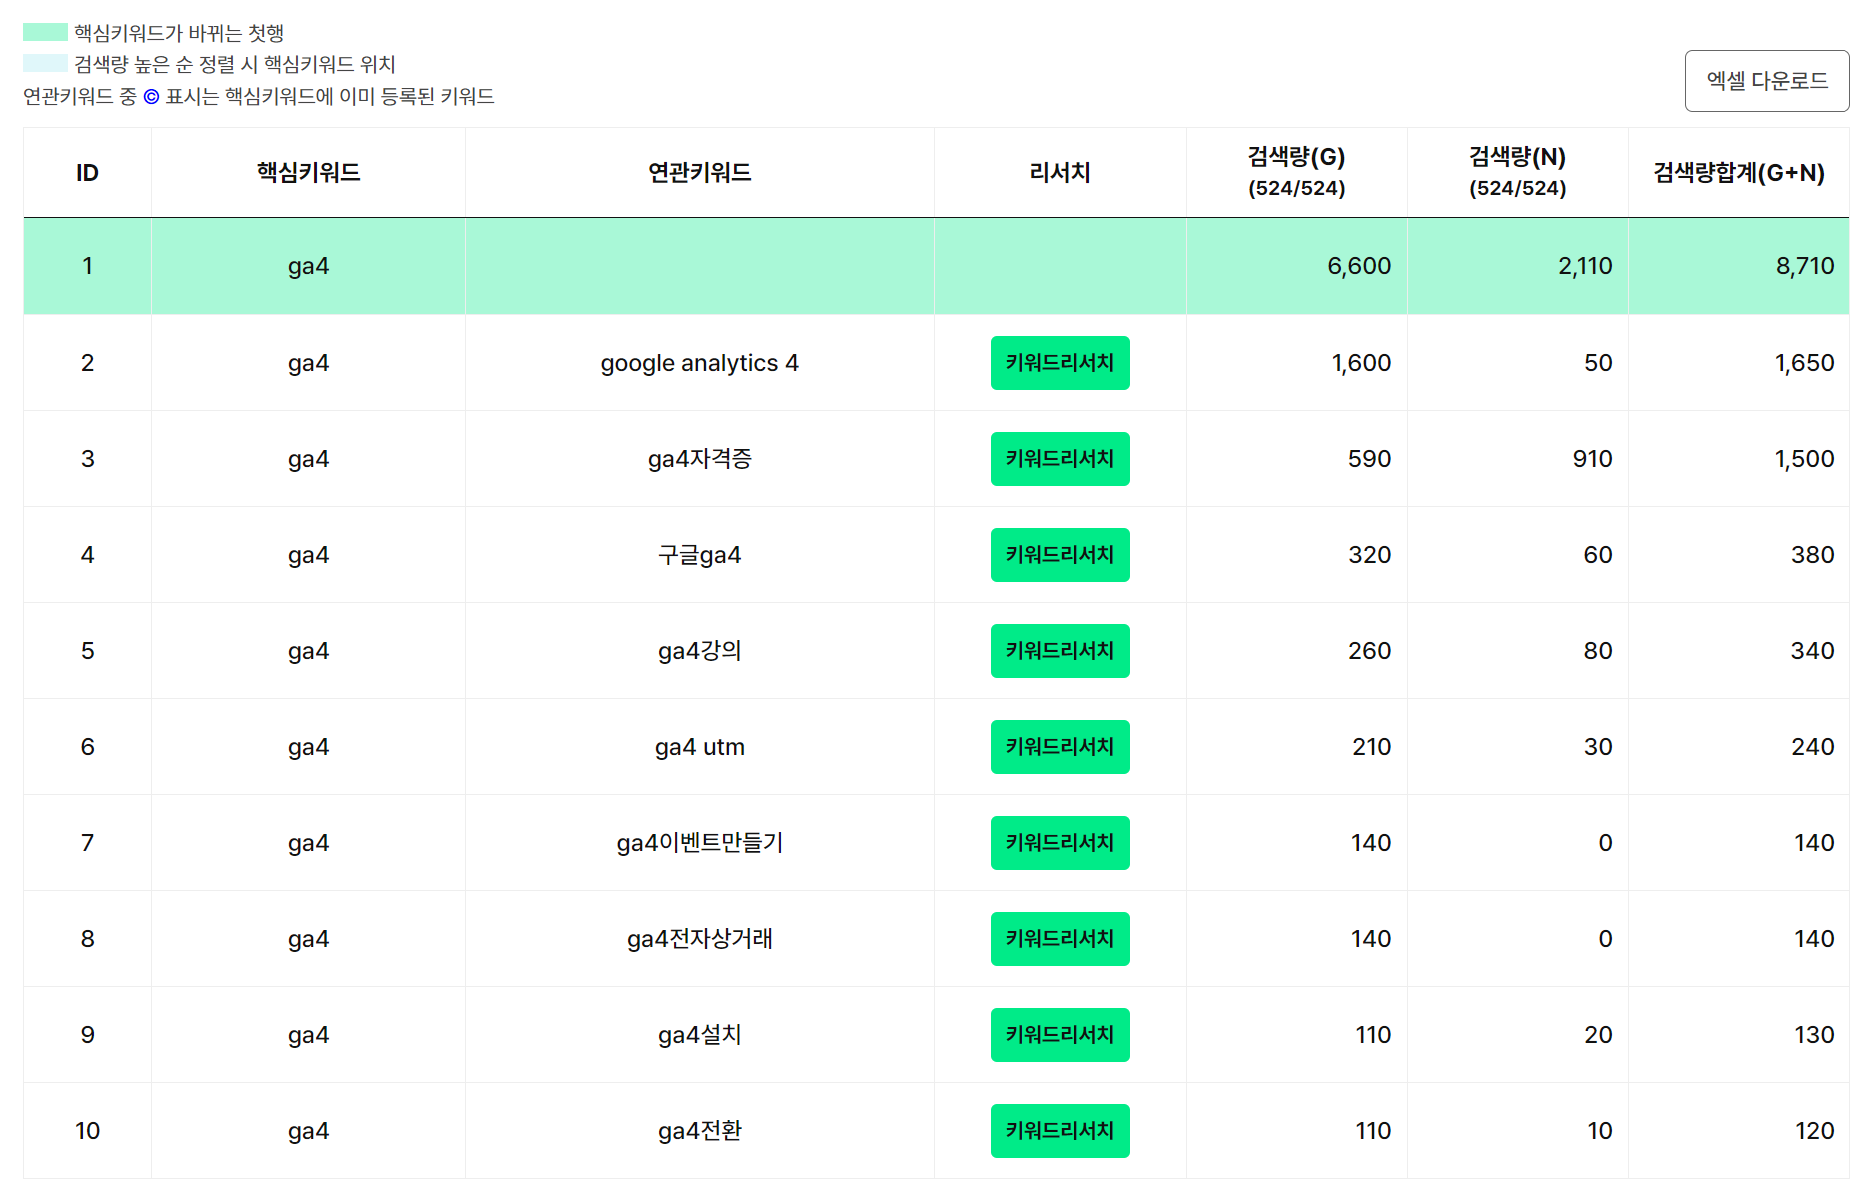Click the 핵심키워드가 바뀌는 첫행 legend text
The height and width of the screenshot is (1179, 1852).
click(x=179, y=33)
